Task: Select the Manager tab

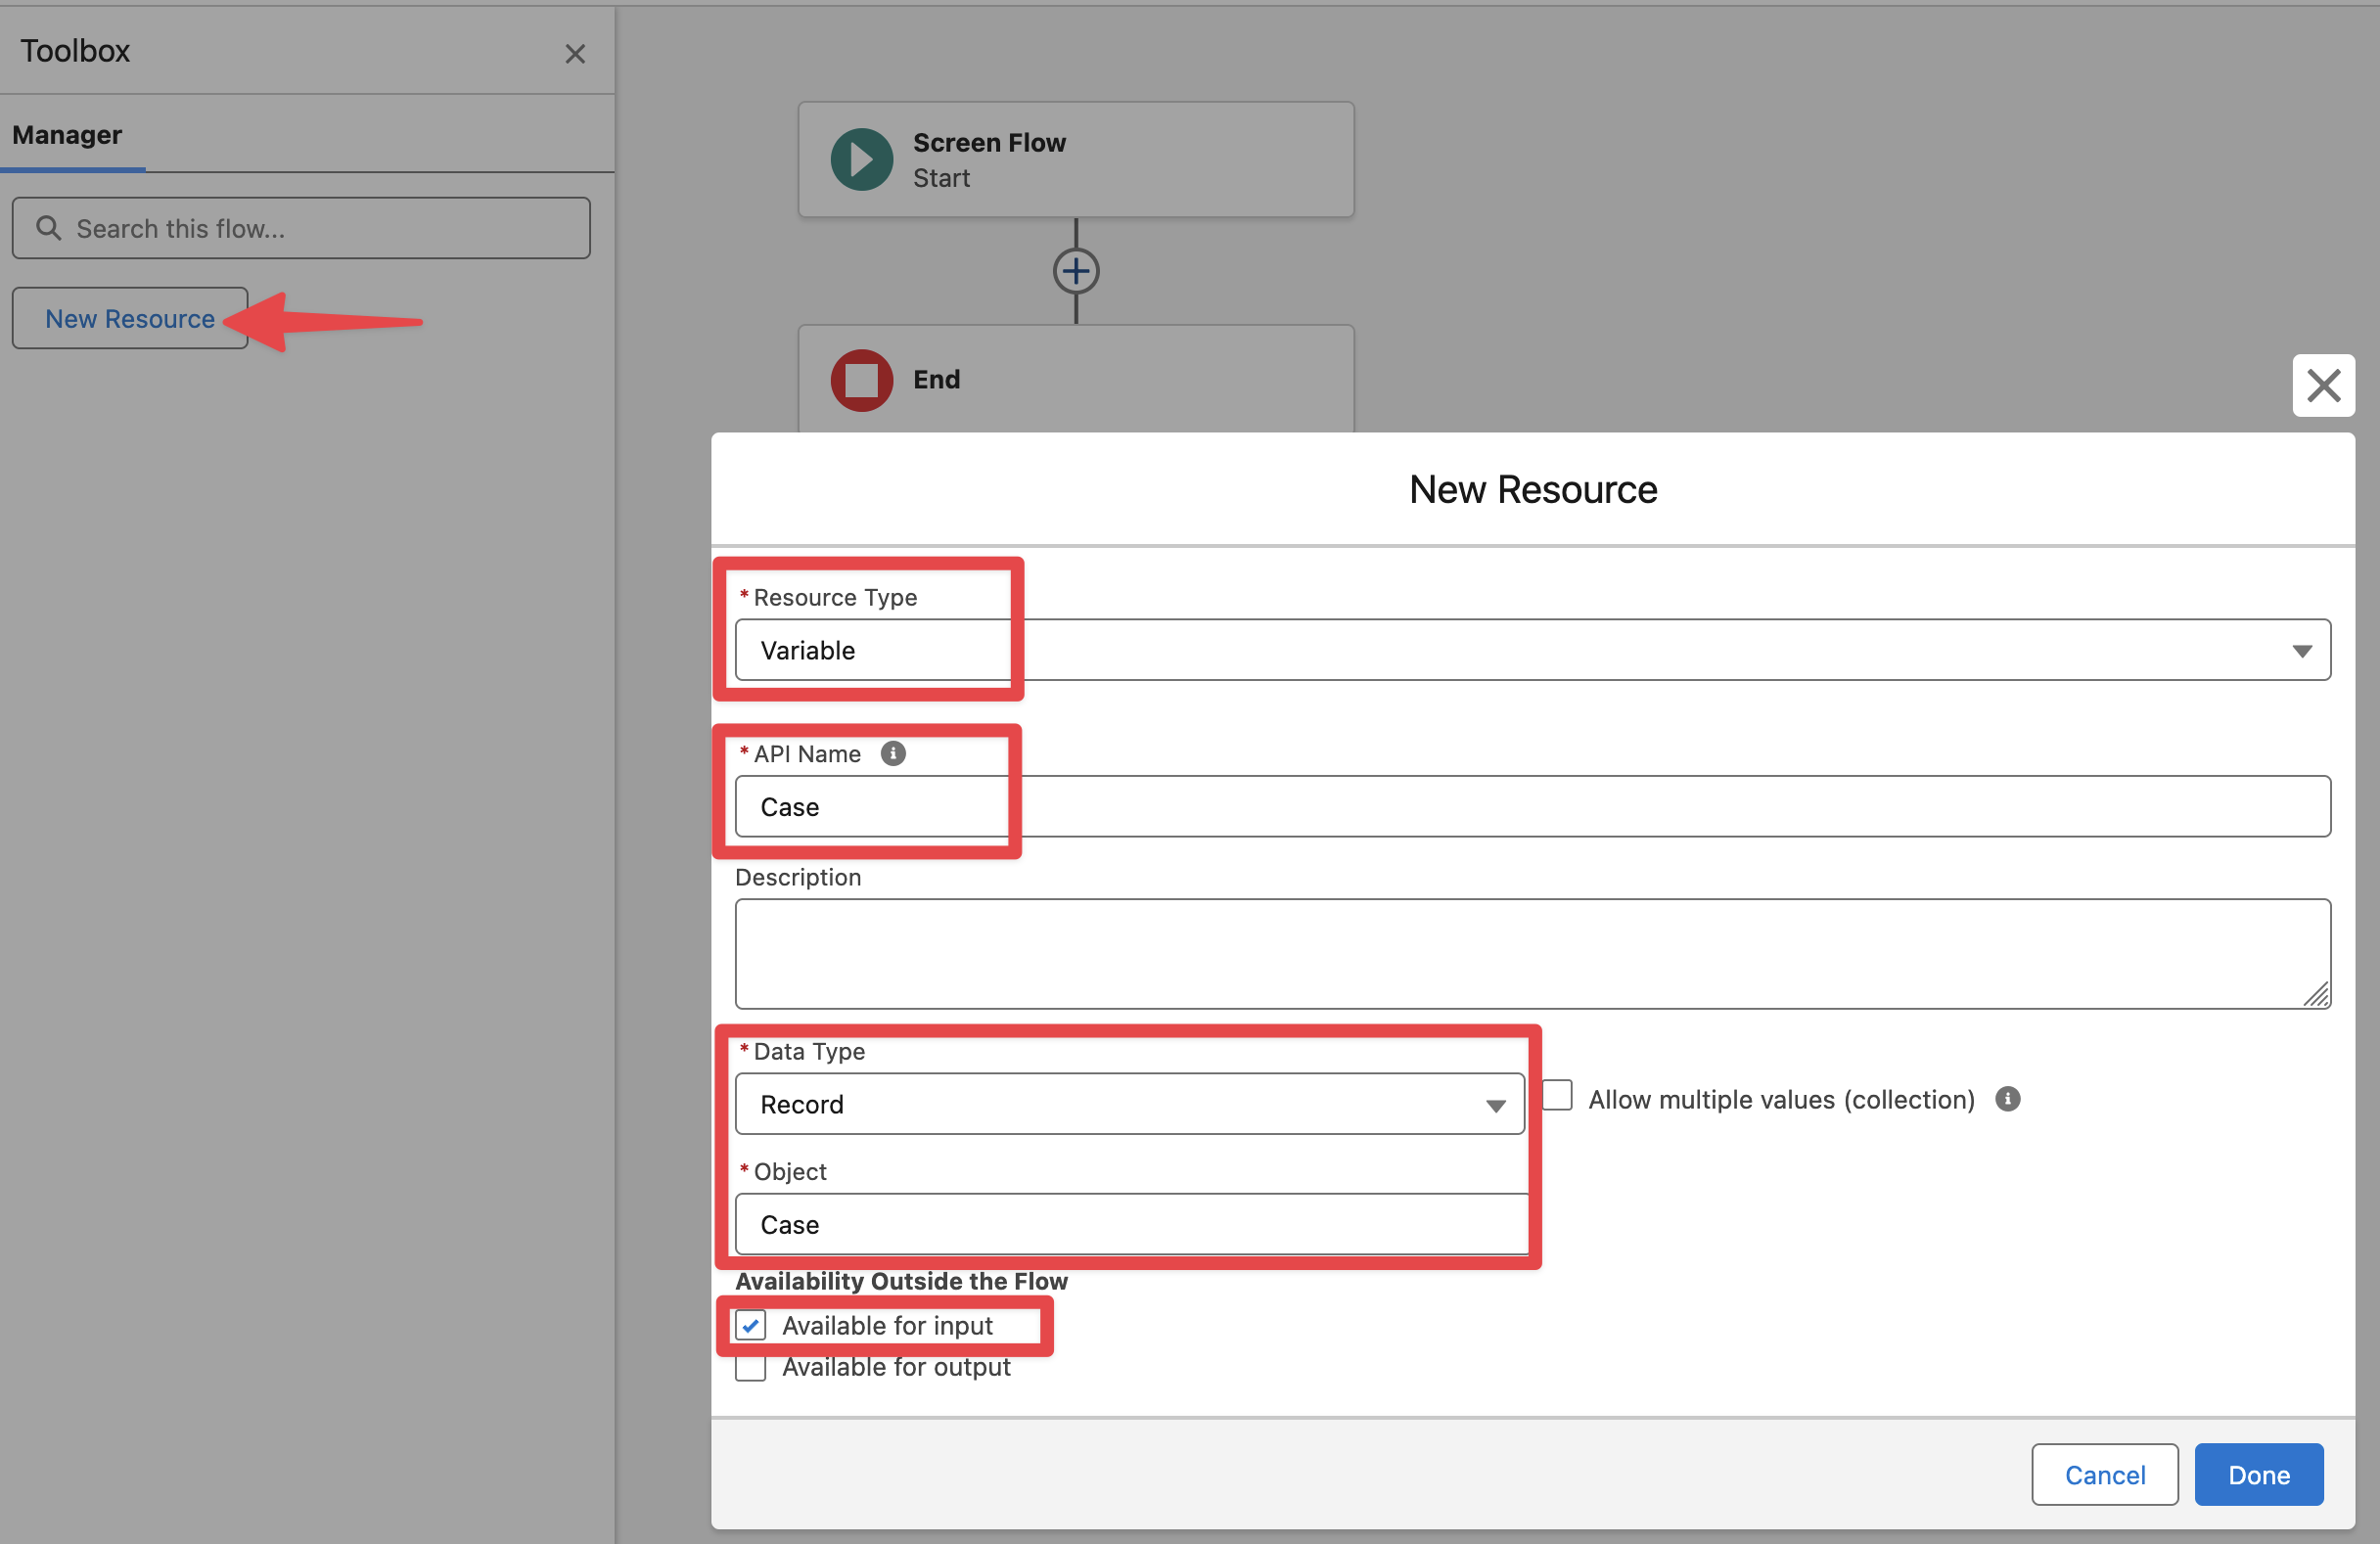Action: (x=67, y=135)
